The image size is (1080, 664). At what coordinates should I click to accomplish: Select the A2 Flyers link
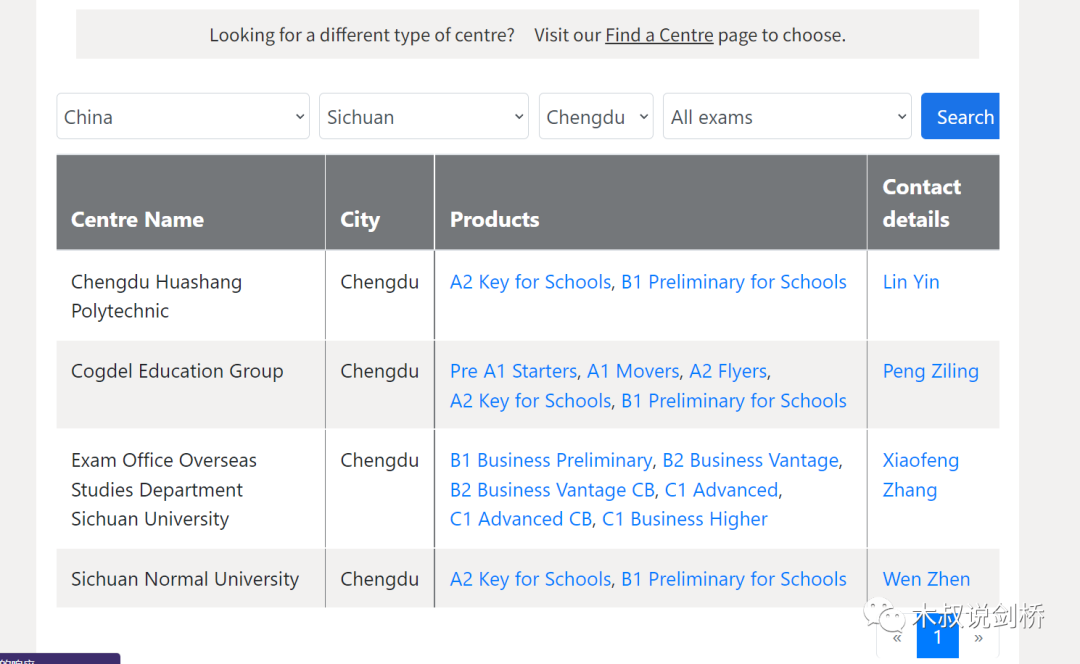pos(728,371)
